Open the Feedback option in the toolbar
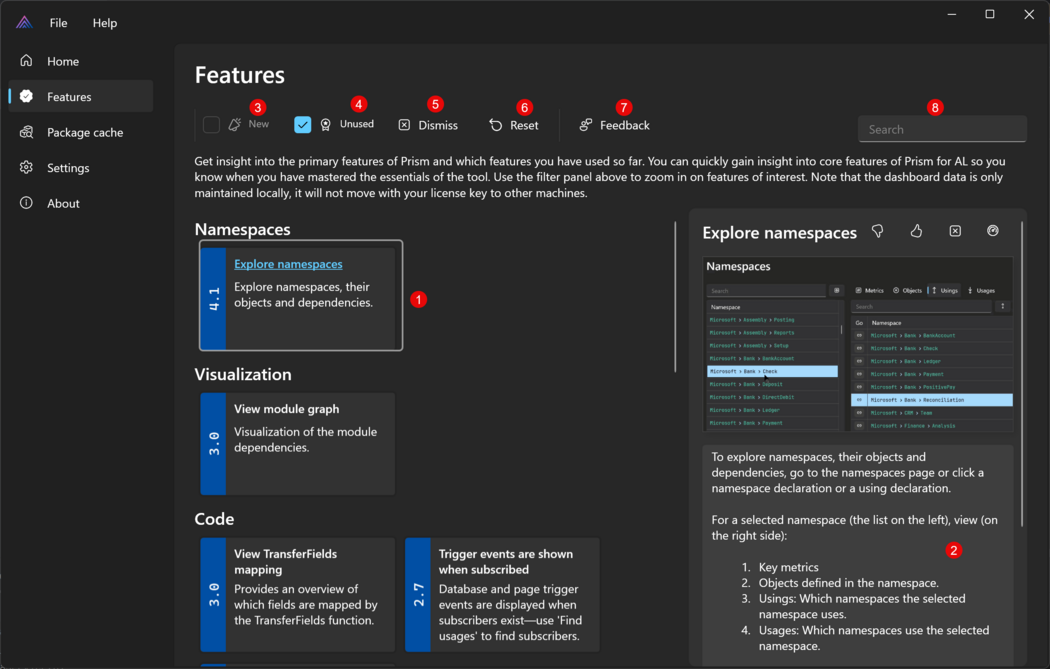This screenshot has width=1050, height=669. [614, 126]
